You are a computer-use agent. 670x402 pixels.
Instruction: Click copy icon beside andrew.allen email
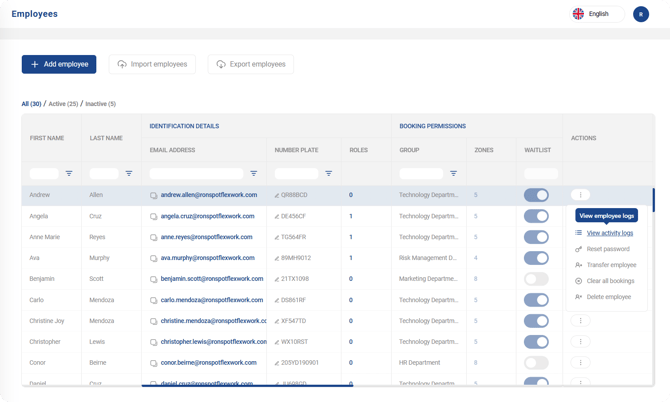(153, 195)
